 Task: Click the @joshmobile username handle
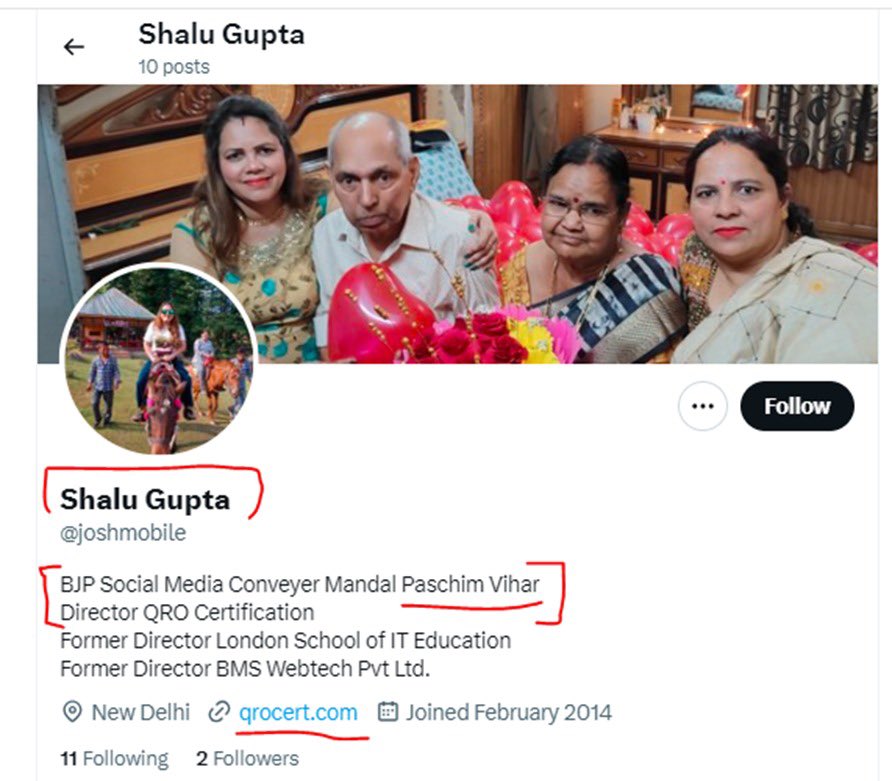(123, 533)
